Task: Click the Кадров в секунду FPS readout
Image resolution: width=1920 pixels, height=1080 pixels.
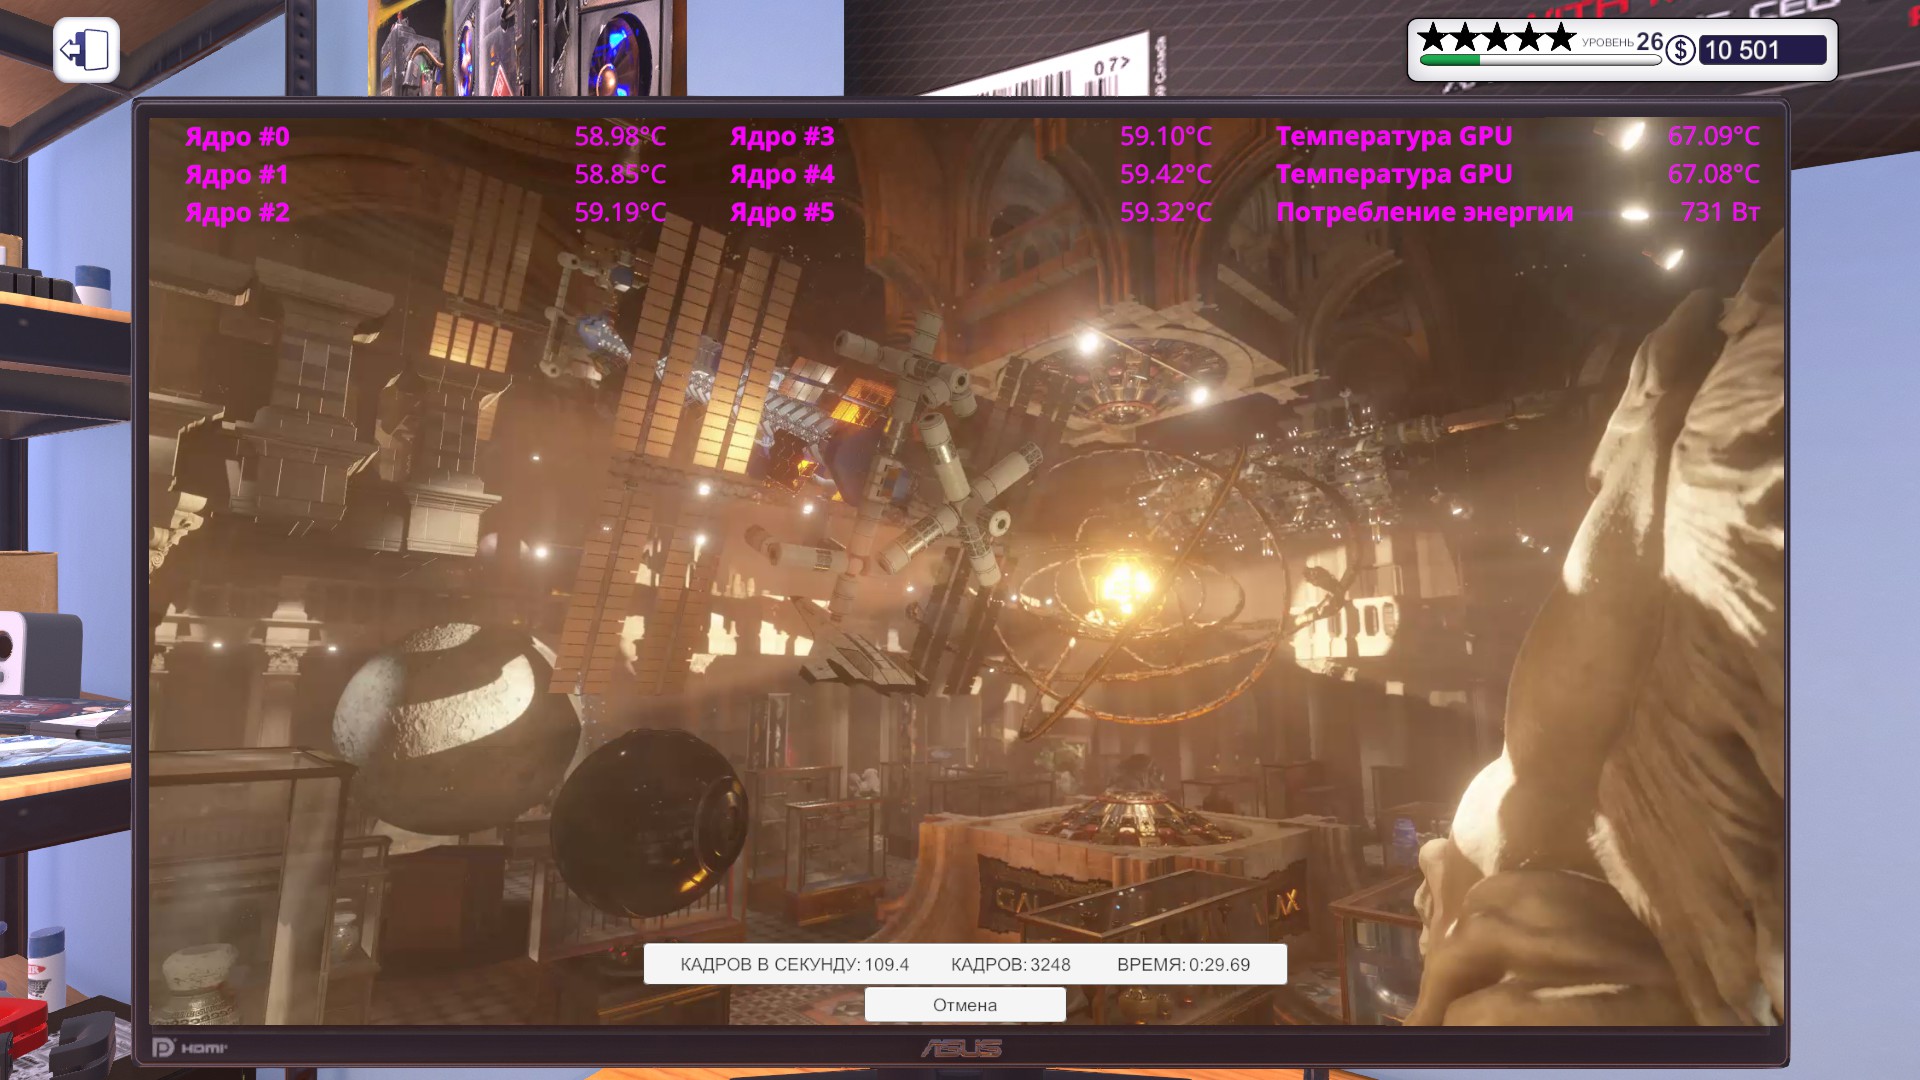Action: tap(794, 965)
